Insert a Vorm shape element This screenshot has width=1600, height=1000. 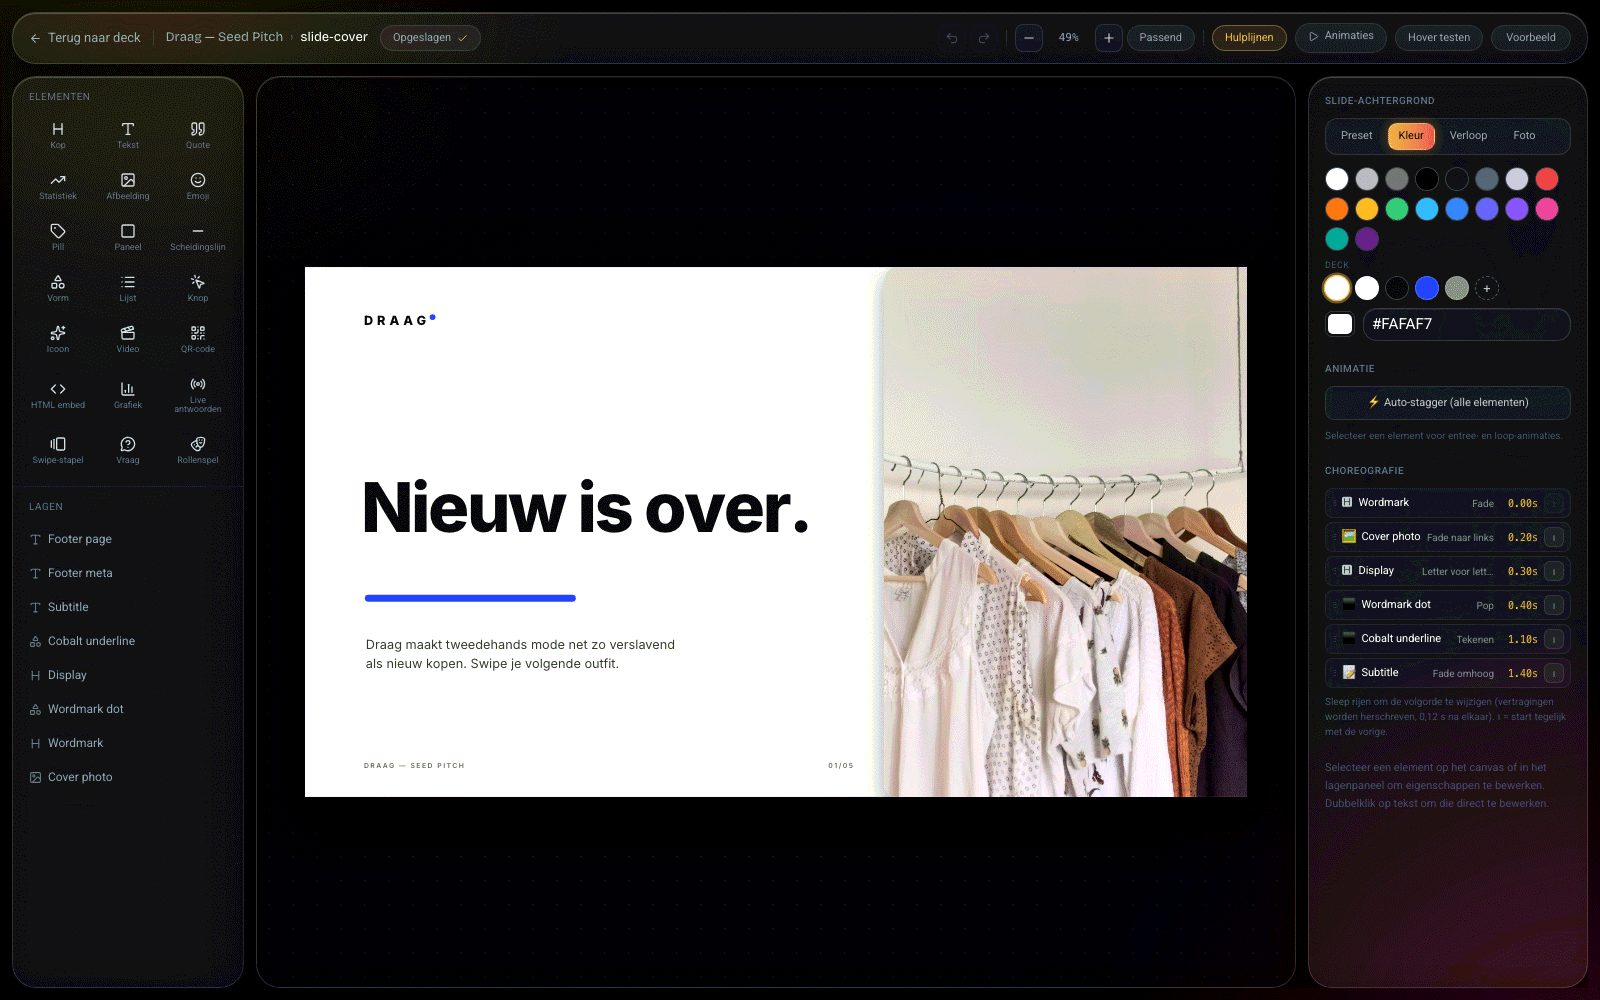pos(58,288)
